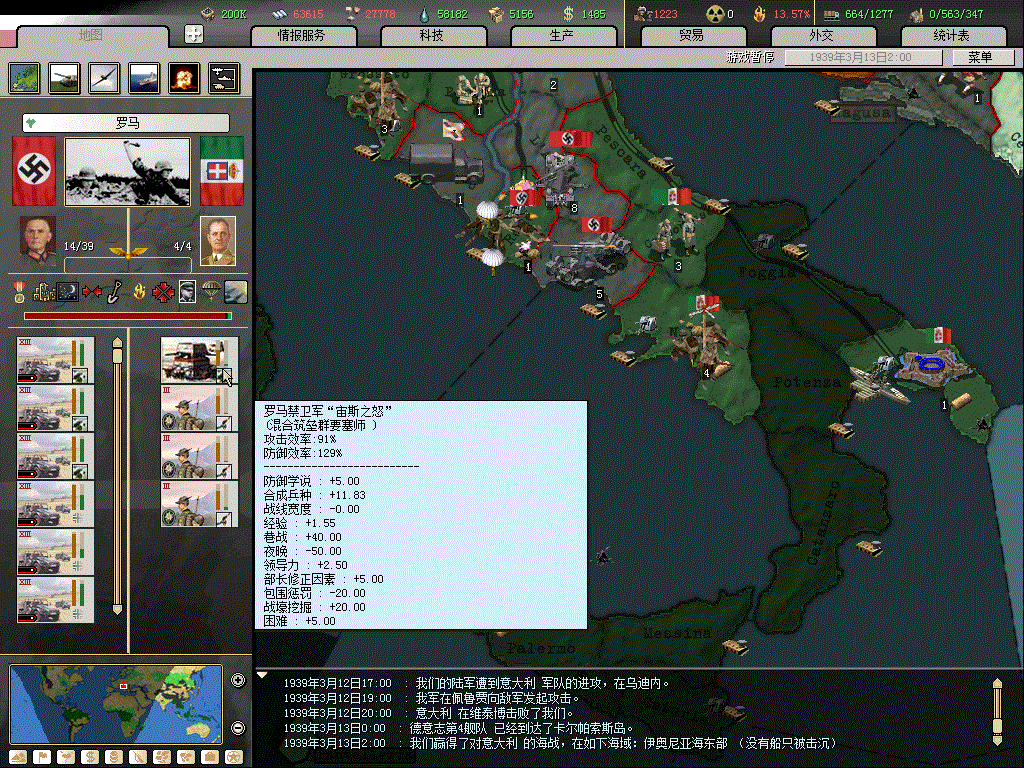Expand the message log arrow

263,675
